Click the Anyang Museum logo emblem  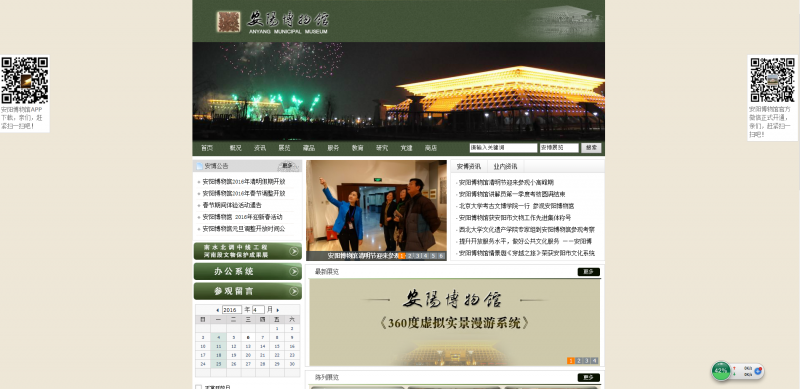(x=228, y=22)
